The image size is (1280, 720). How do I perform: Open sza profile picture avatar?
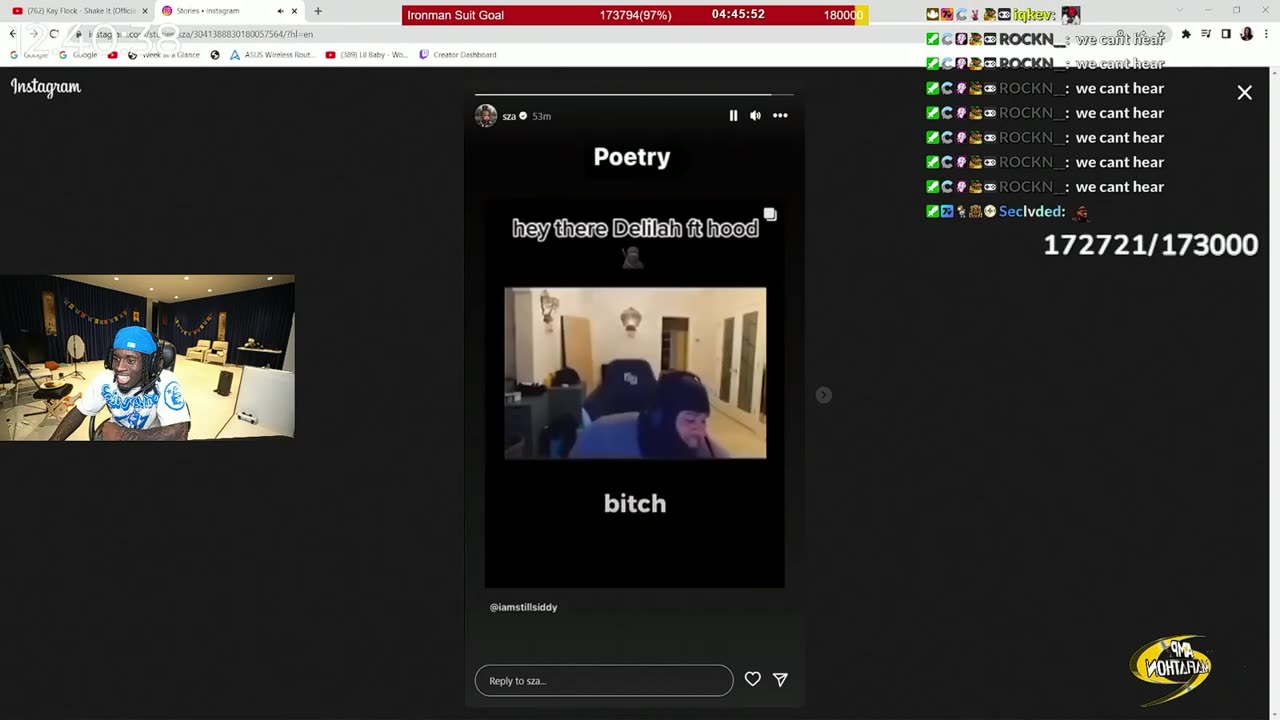pos(486,116)
